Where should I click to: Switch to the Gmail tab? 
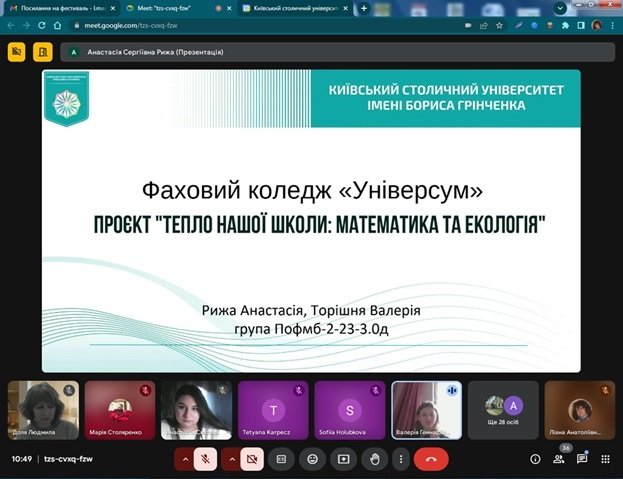click(x=62, y=8)
